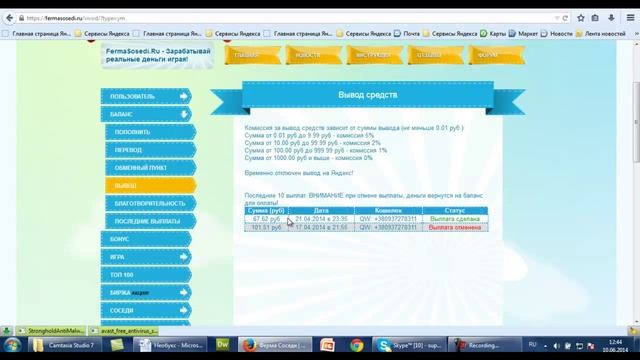Screen dimensions: 640x360
Task: Click the Выплата отменена status cell
Action: click(x=455, y=227)
